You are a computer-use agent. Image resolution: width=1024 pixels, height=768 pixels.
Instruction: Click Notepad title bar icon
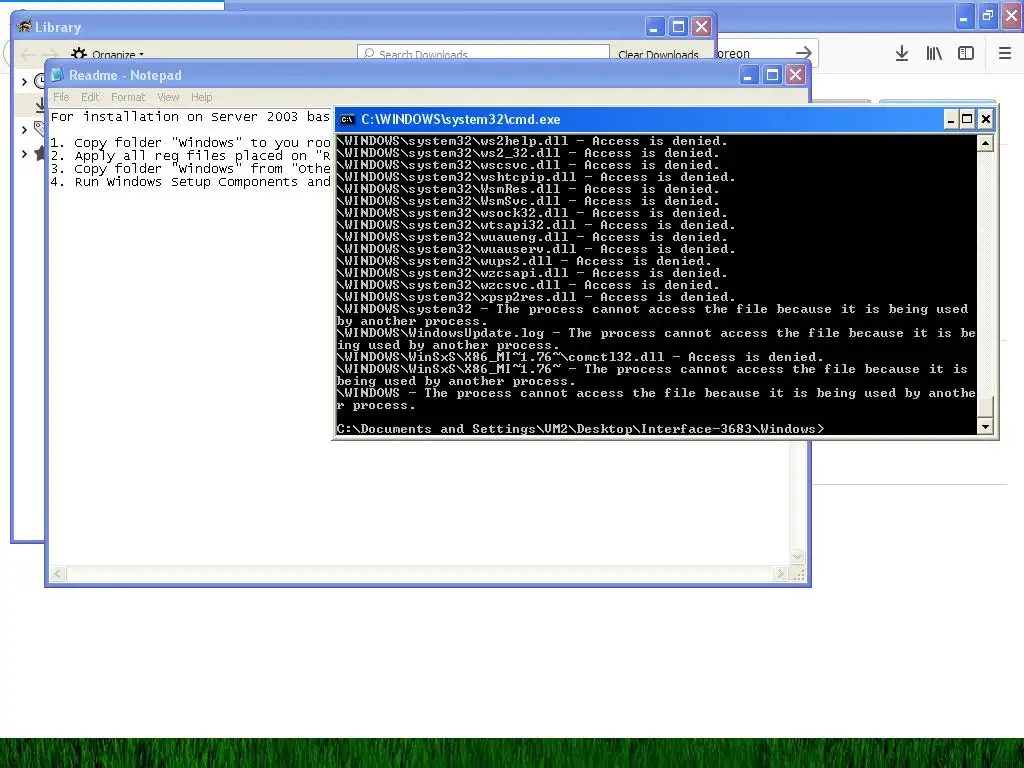(x=57, y=75)
